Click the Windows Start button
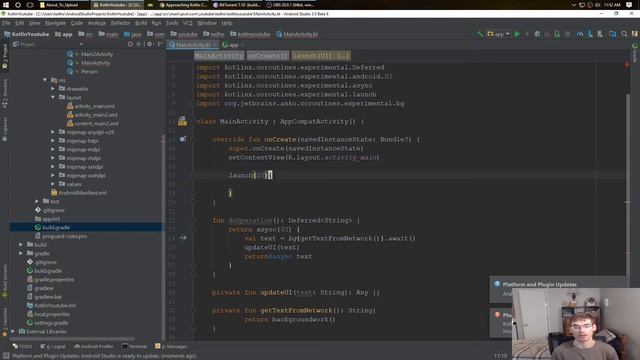640x360 pixels. 6,5
